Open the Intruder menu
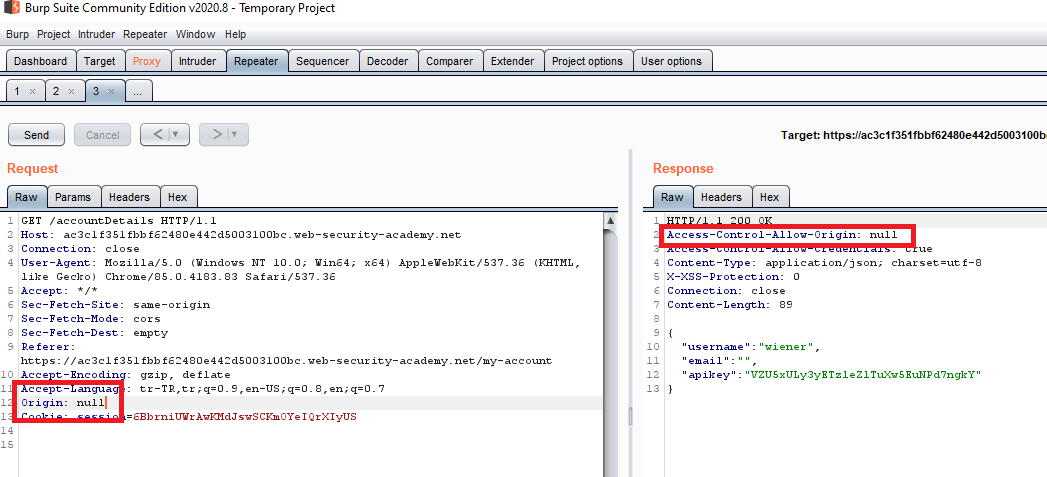Viewport: 1047px width, 477px height. click(96, 34)
